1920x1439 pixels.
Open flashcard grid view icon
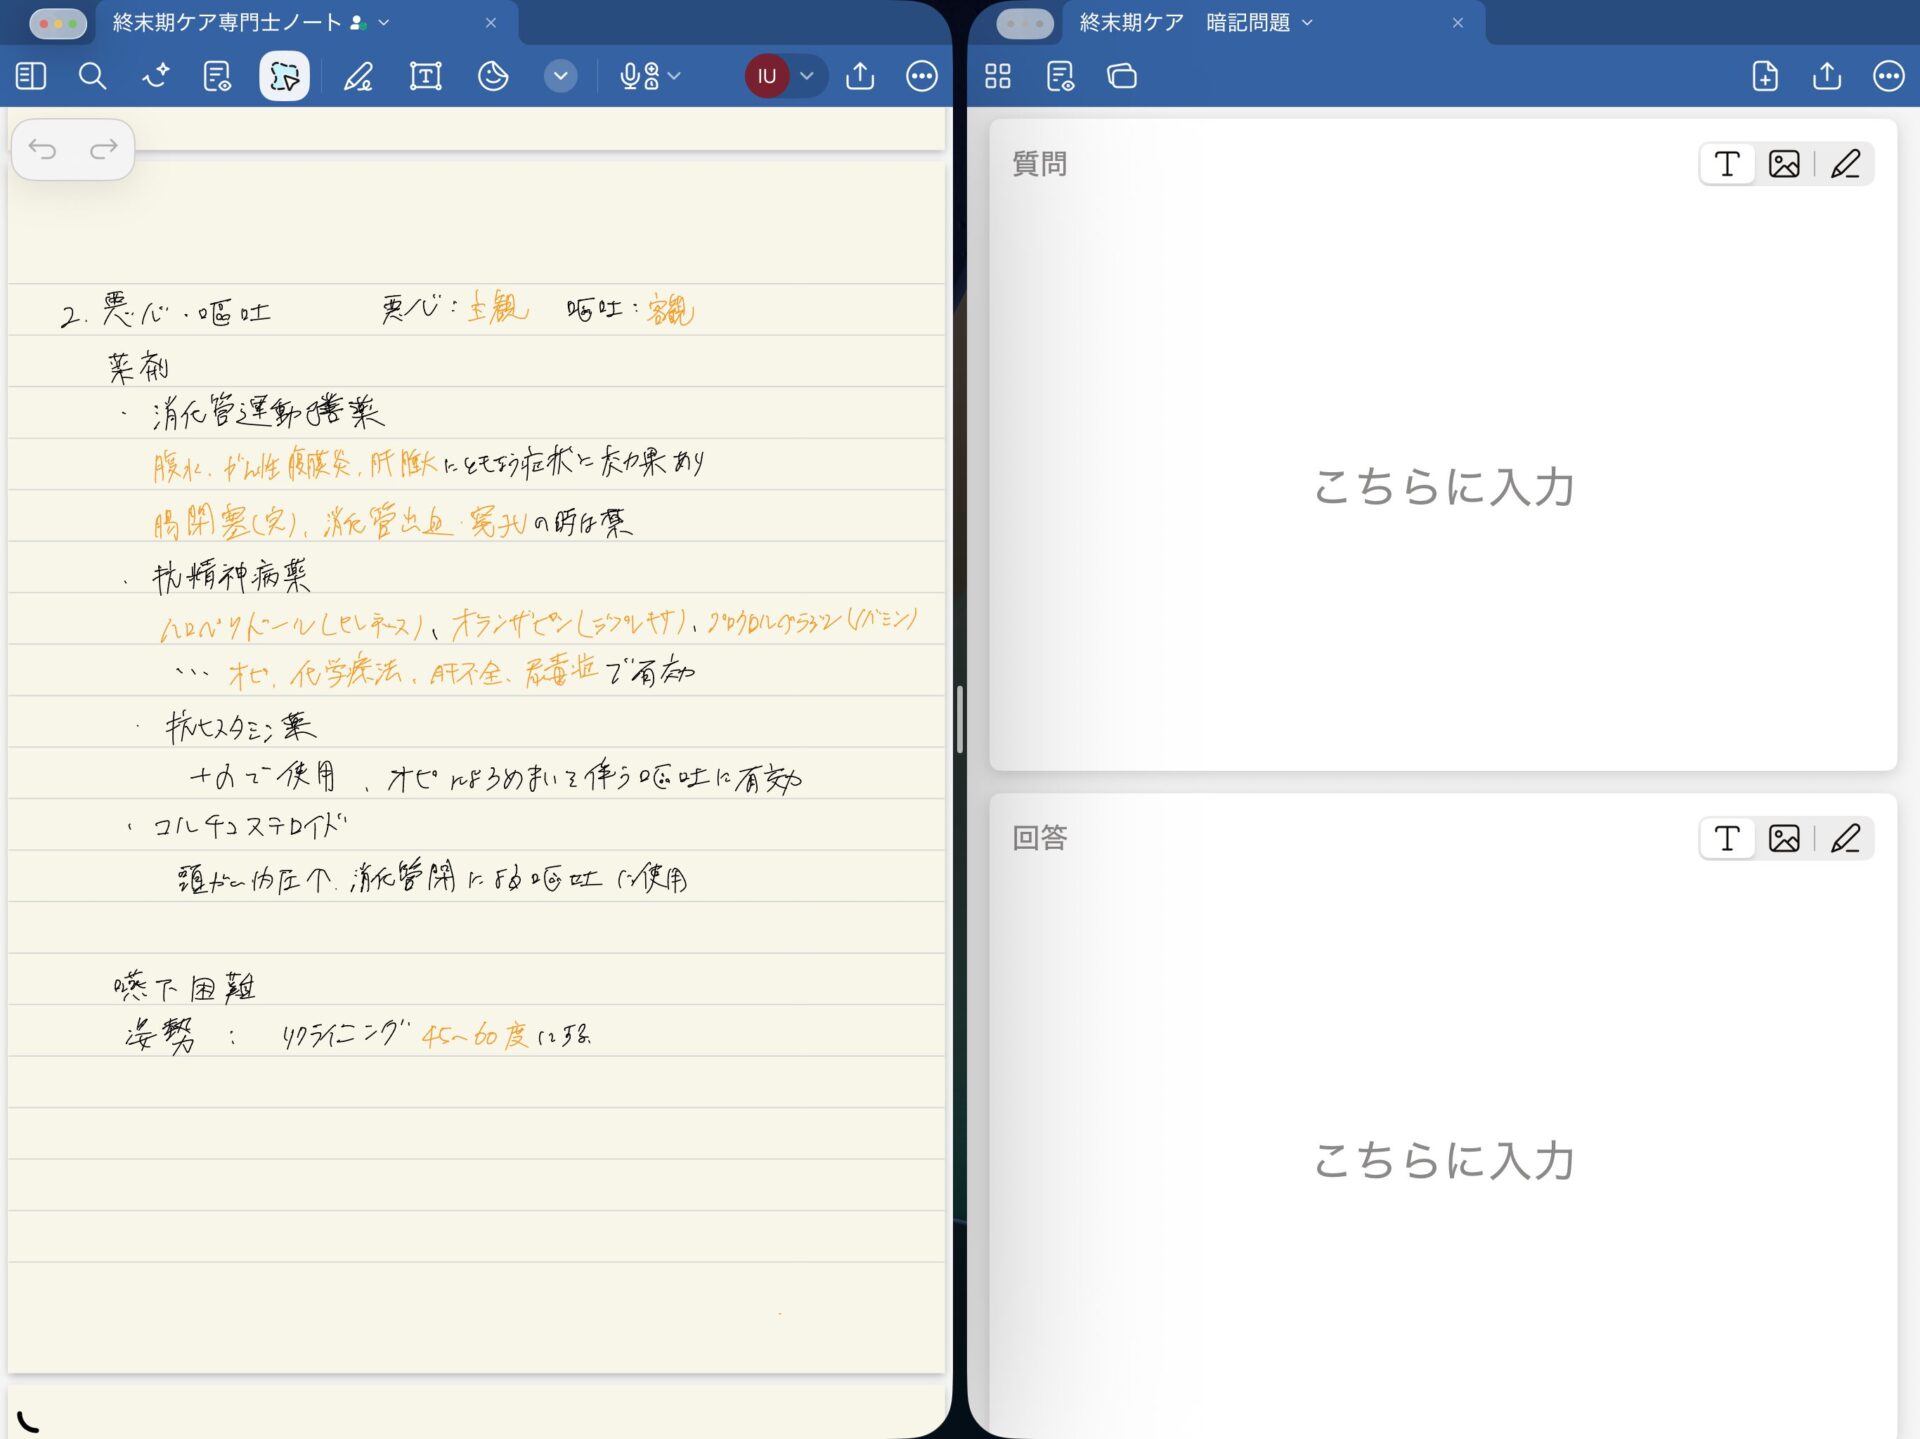pos(997,76)
